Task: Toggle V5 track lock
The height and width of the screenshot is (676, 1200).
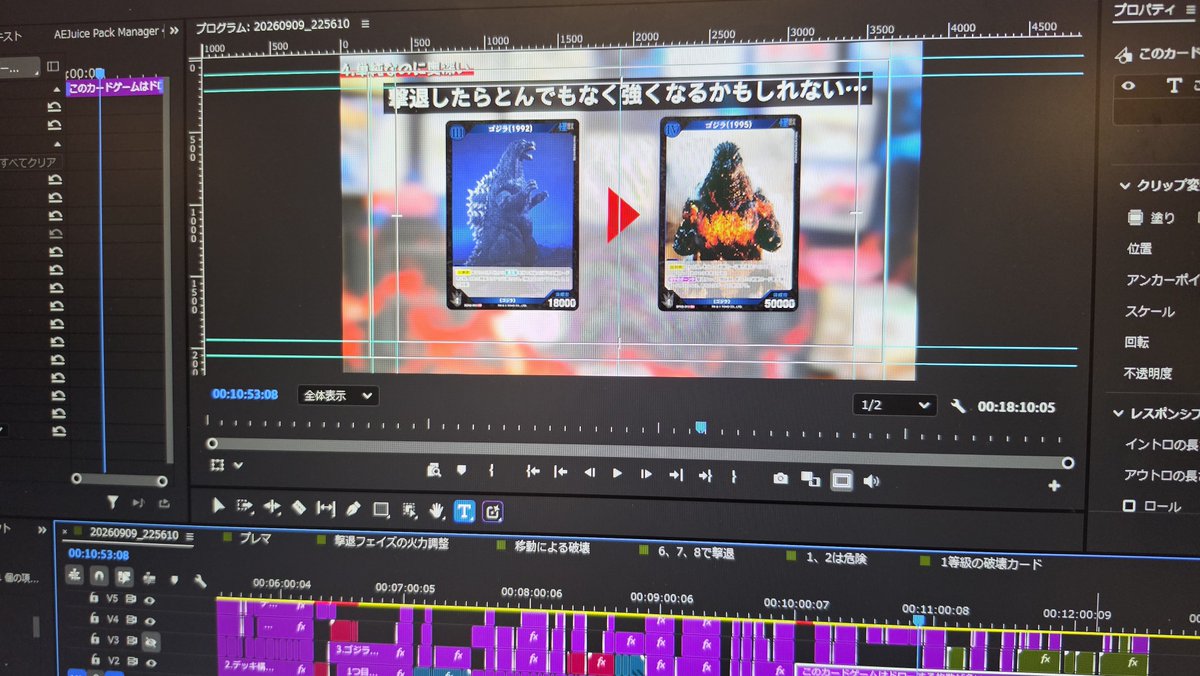Action: (x=94, y=599)
